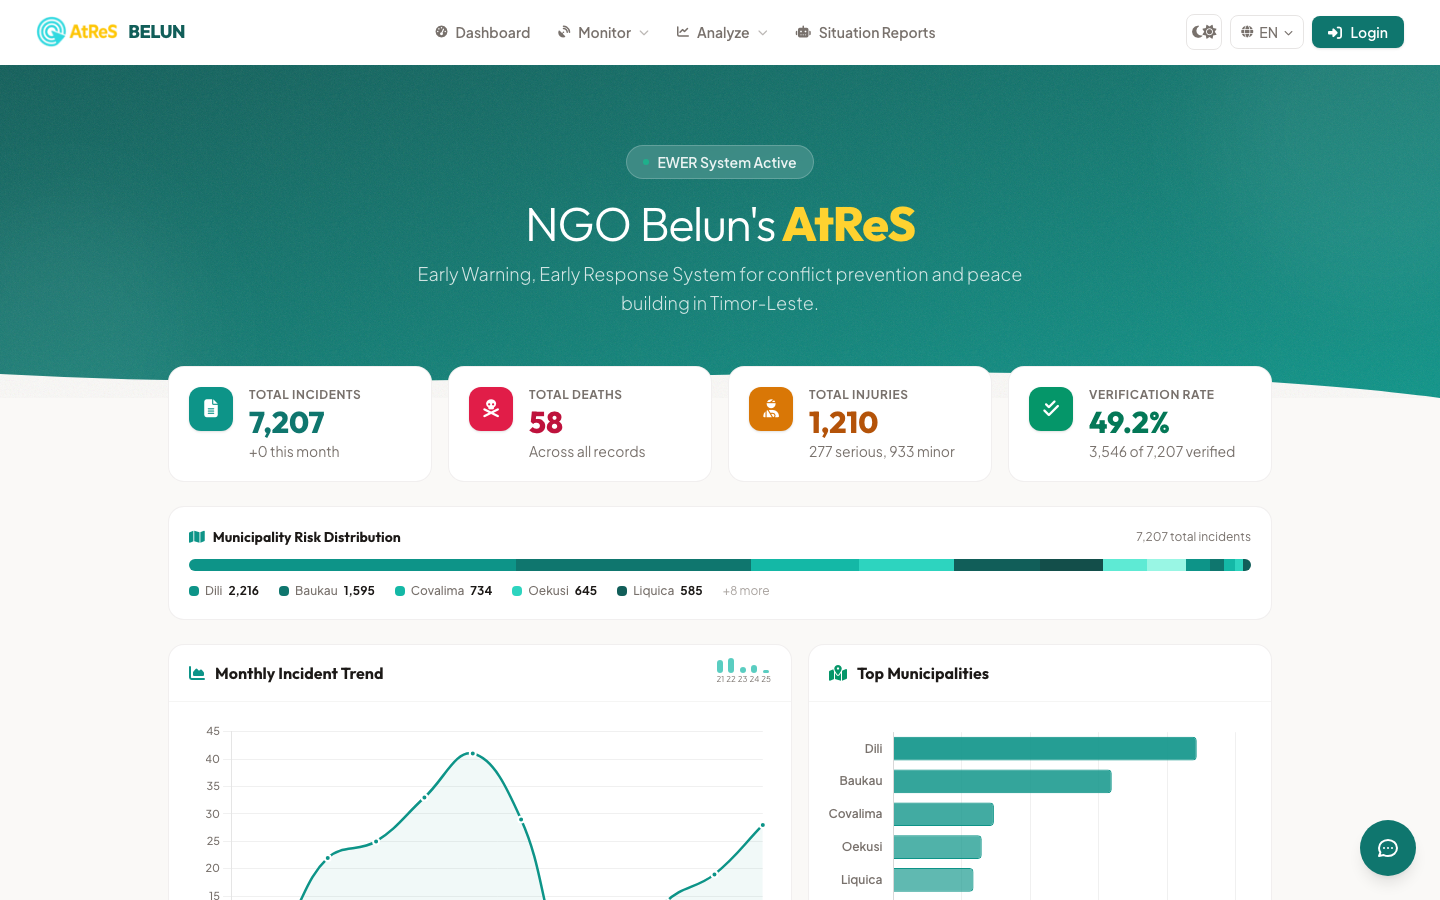Click the Login button

point(1358,32)
